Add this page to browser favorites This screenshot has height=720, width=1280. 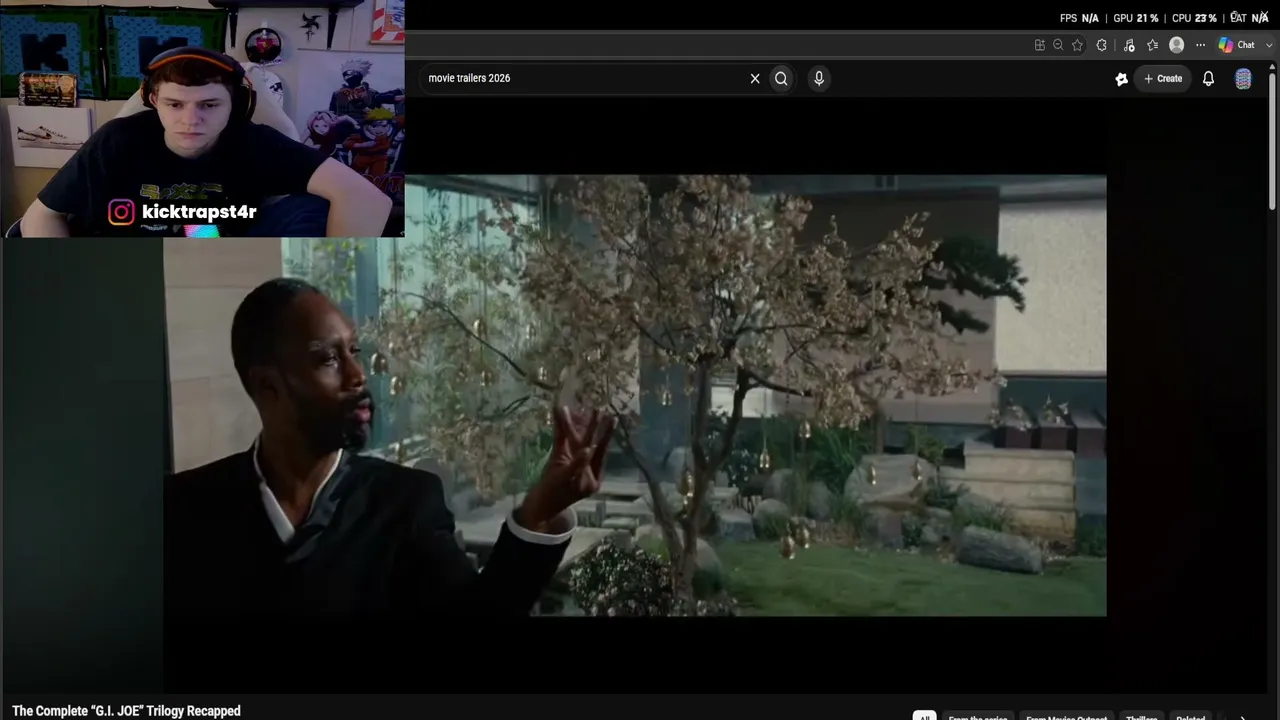[x=1077, y=45]
